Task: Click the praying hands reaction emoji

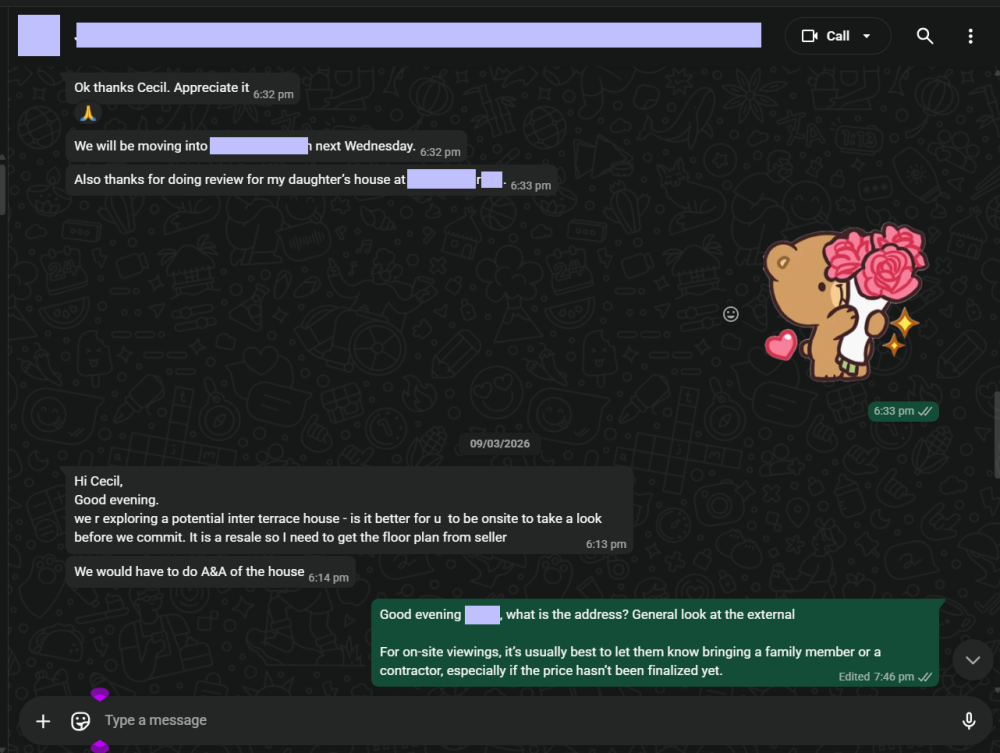Action: tap(87, 114)
